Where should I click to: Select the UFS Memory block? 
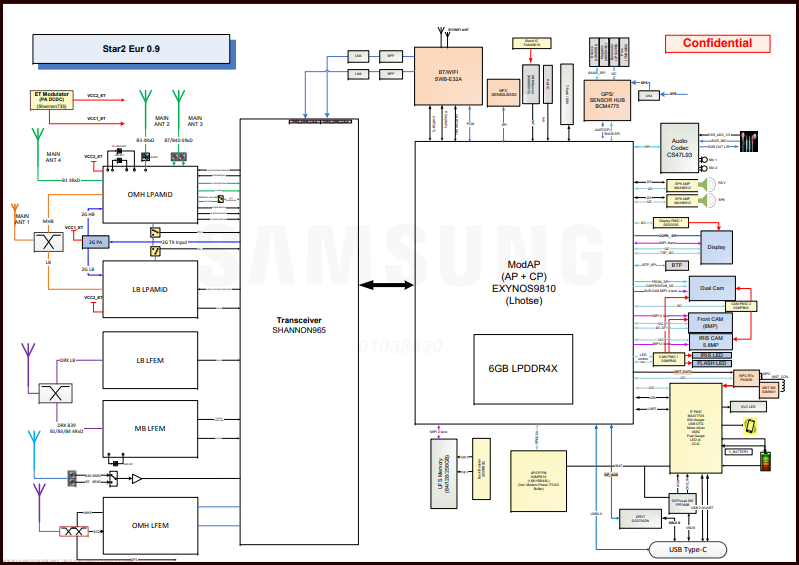444,474
